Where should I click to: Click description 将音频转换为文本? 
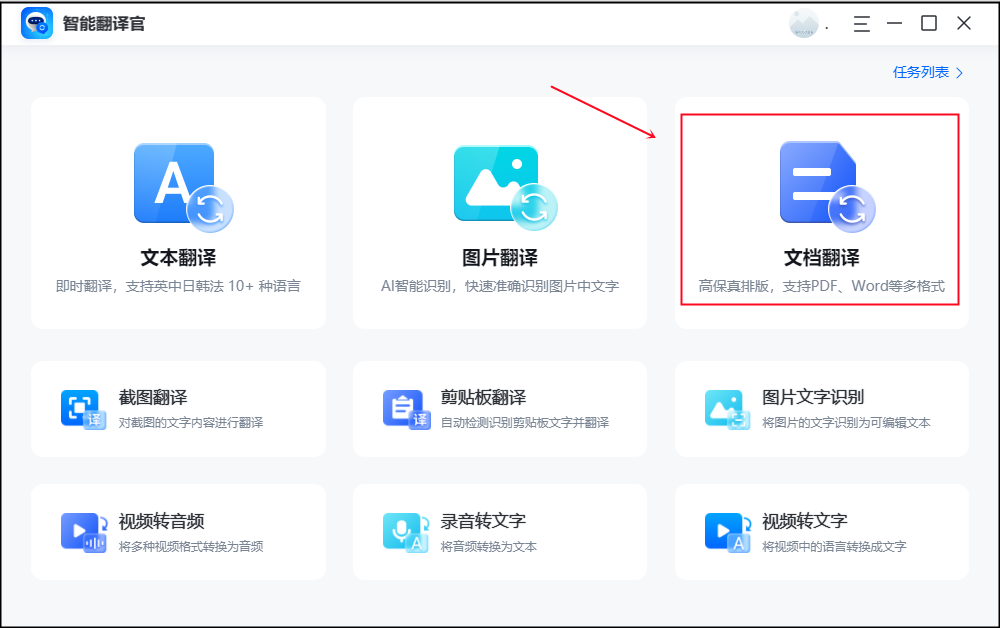coord(489,546)
